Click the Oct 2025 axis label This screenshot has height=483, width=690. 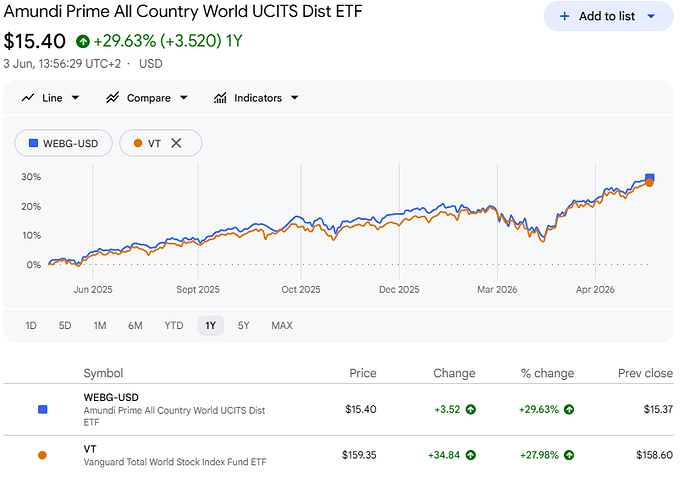tap(301, 289)
